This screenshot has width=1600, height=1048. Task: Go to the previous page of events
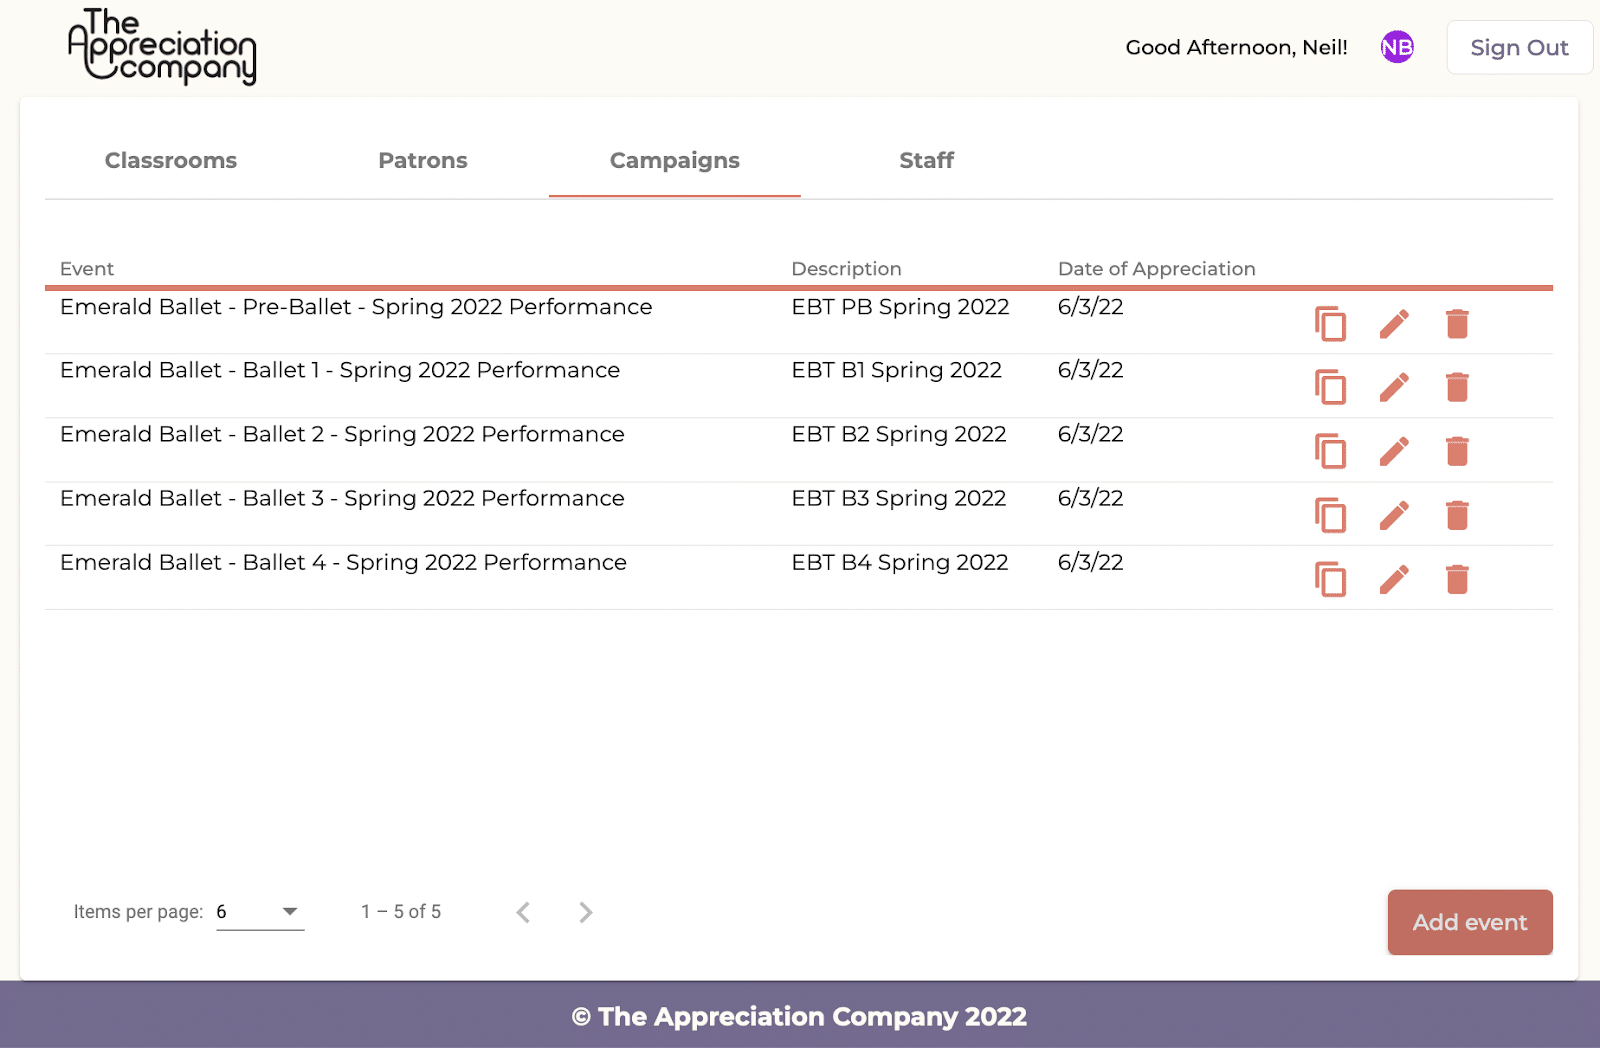(523, 912)
